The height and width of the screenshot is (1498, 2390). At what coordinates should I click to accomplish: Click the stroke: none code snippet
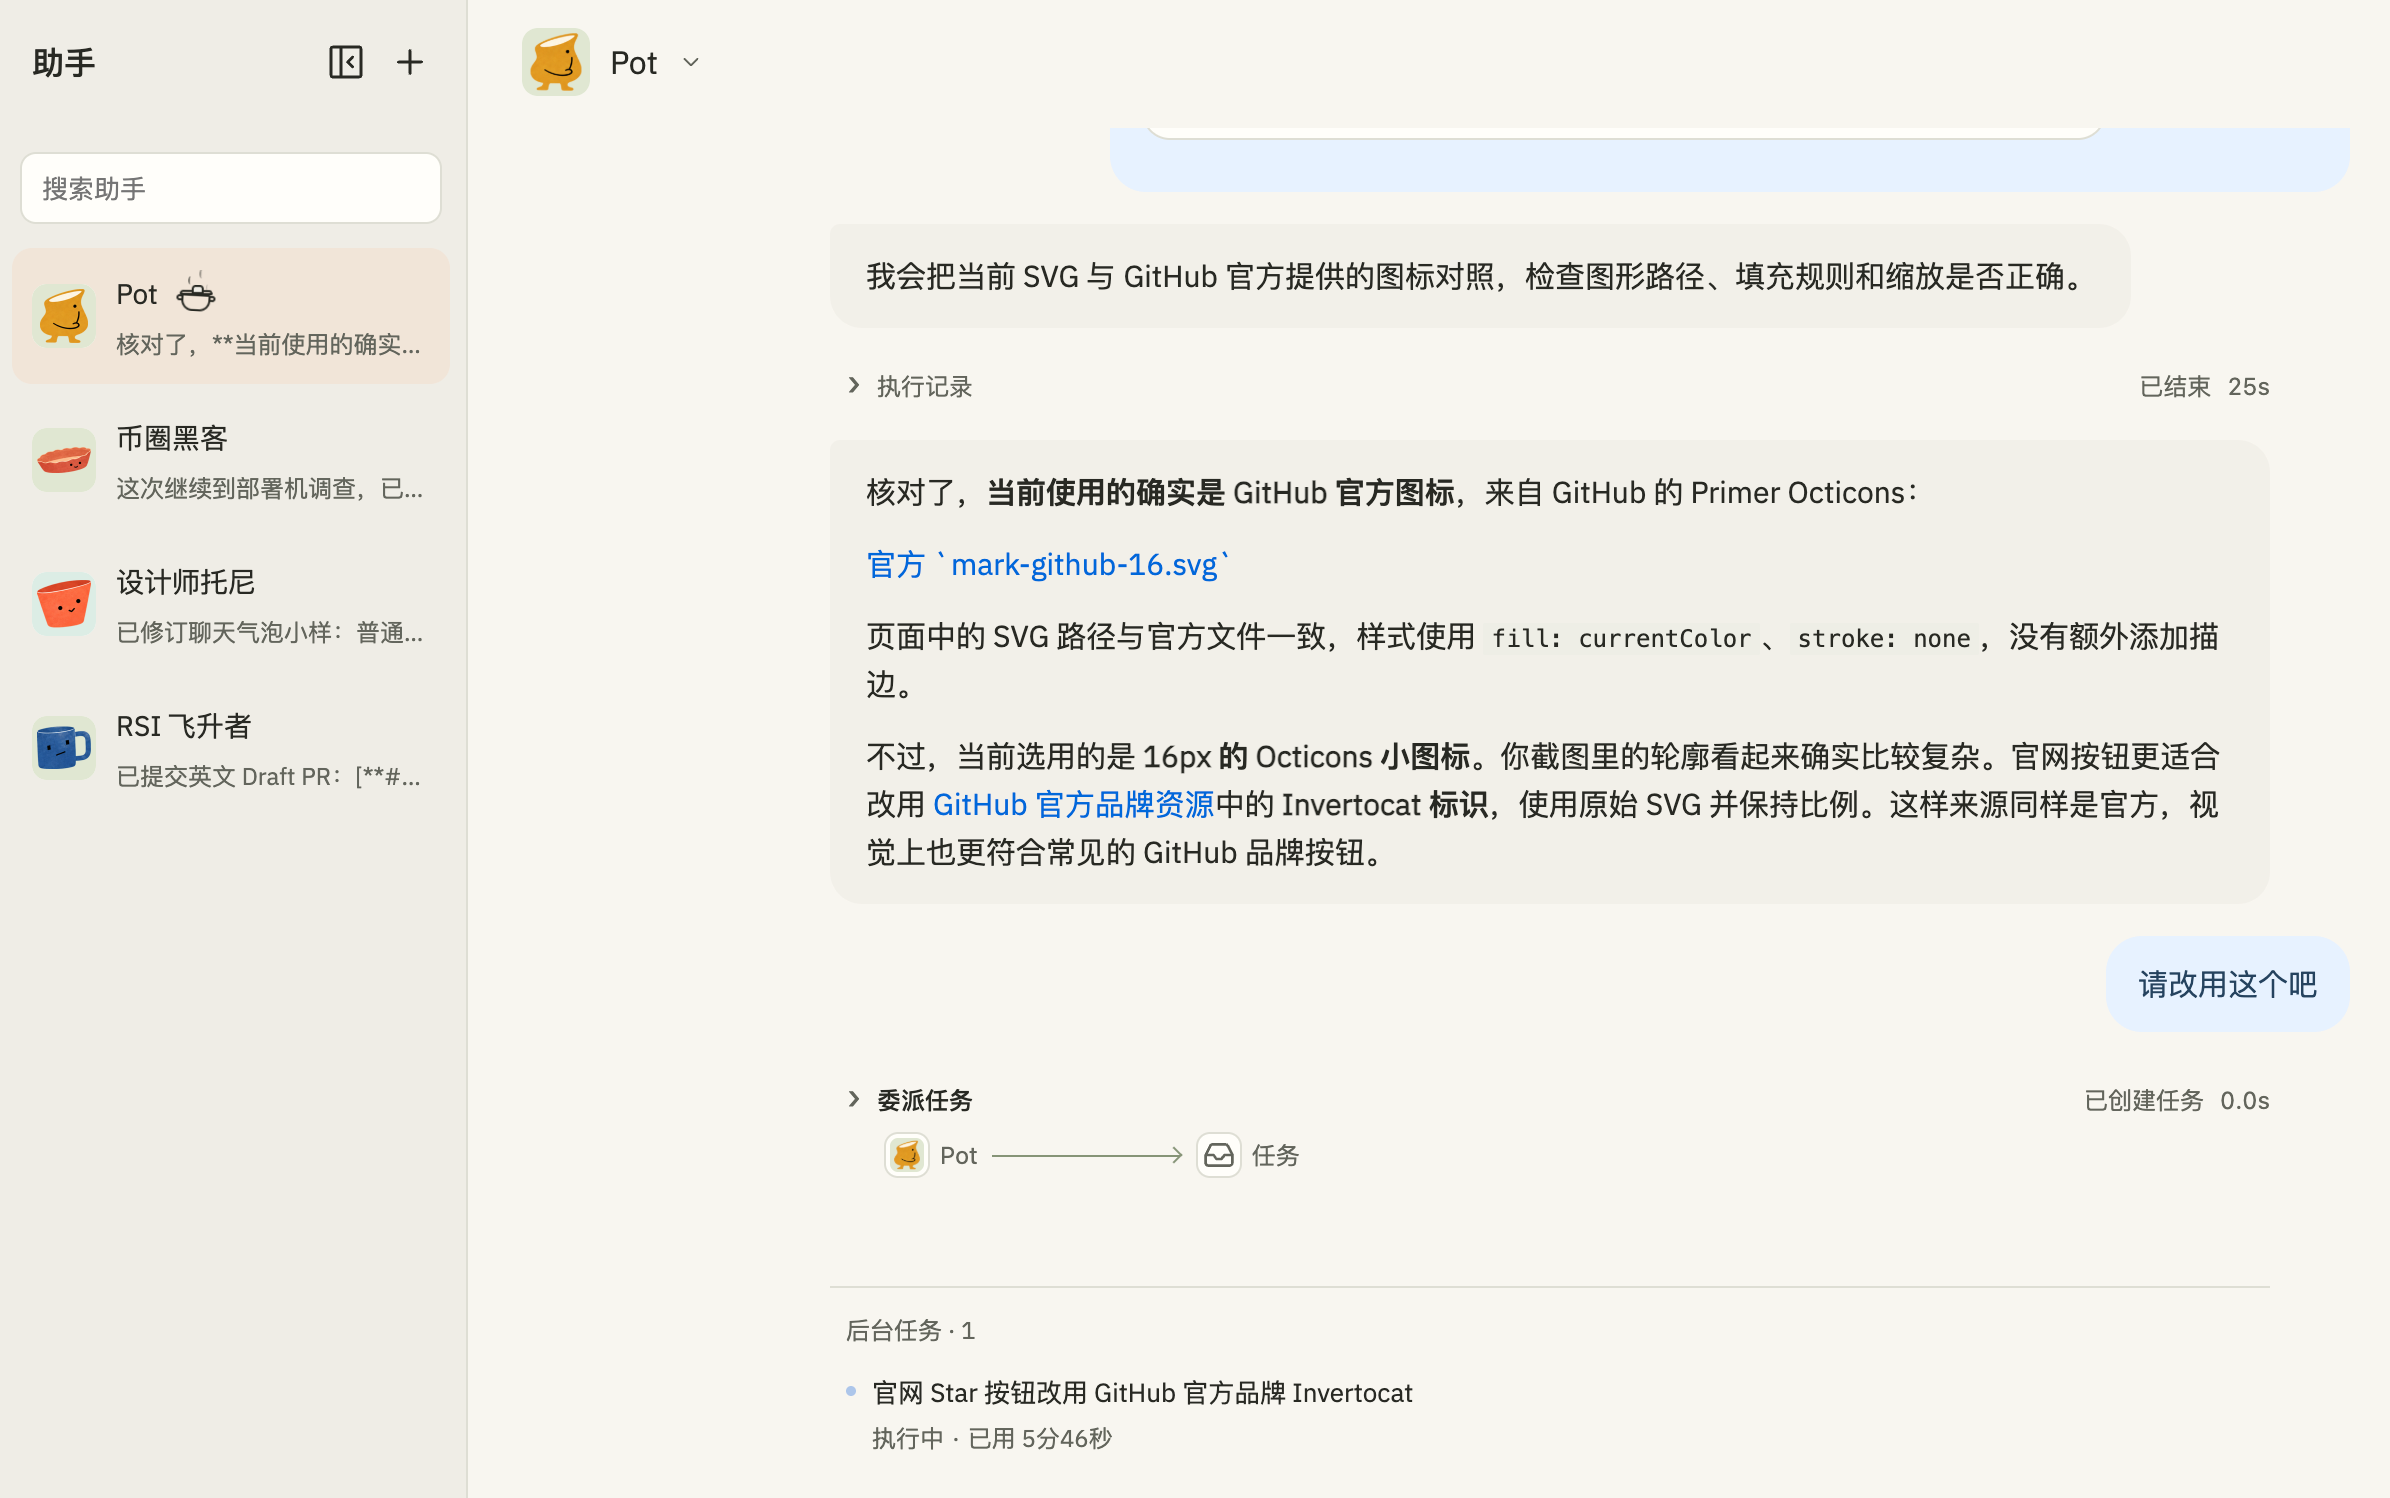[x=1884, y=638]
